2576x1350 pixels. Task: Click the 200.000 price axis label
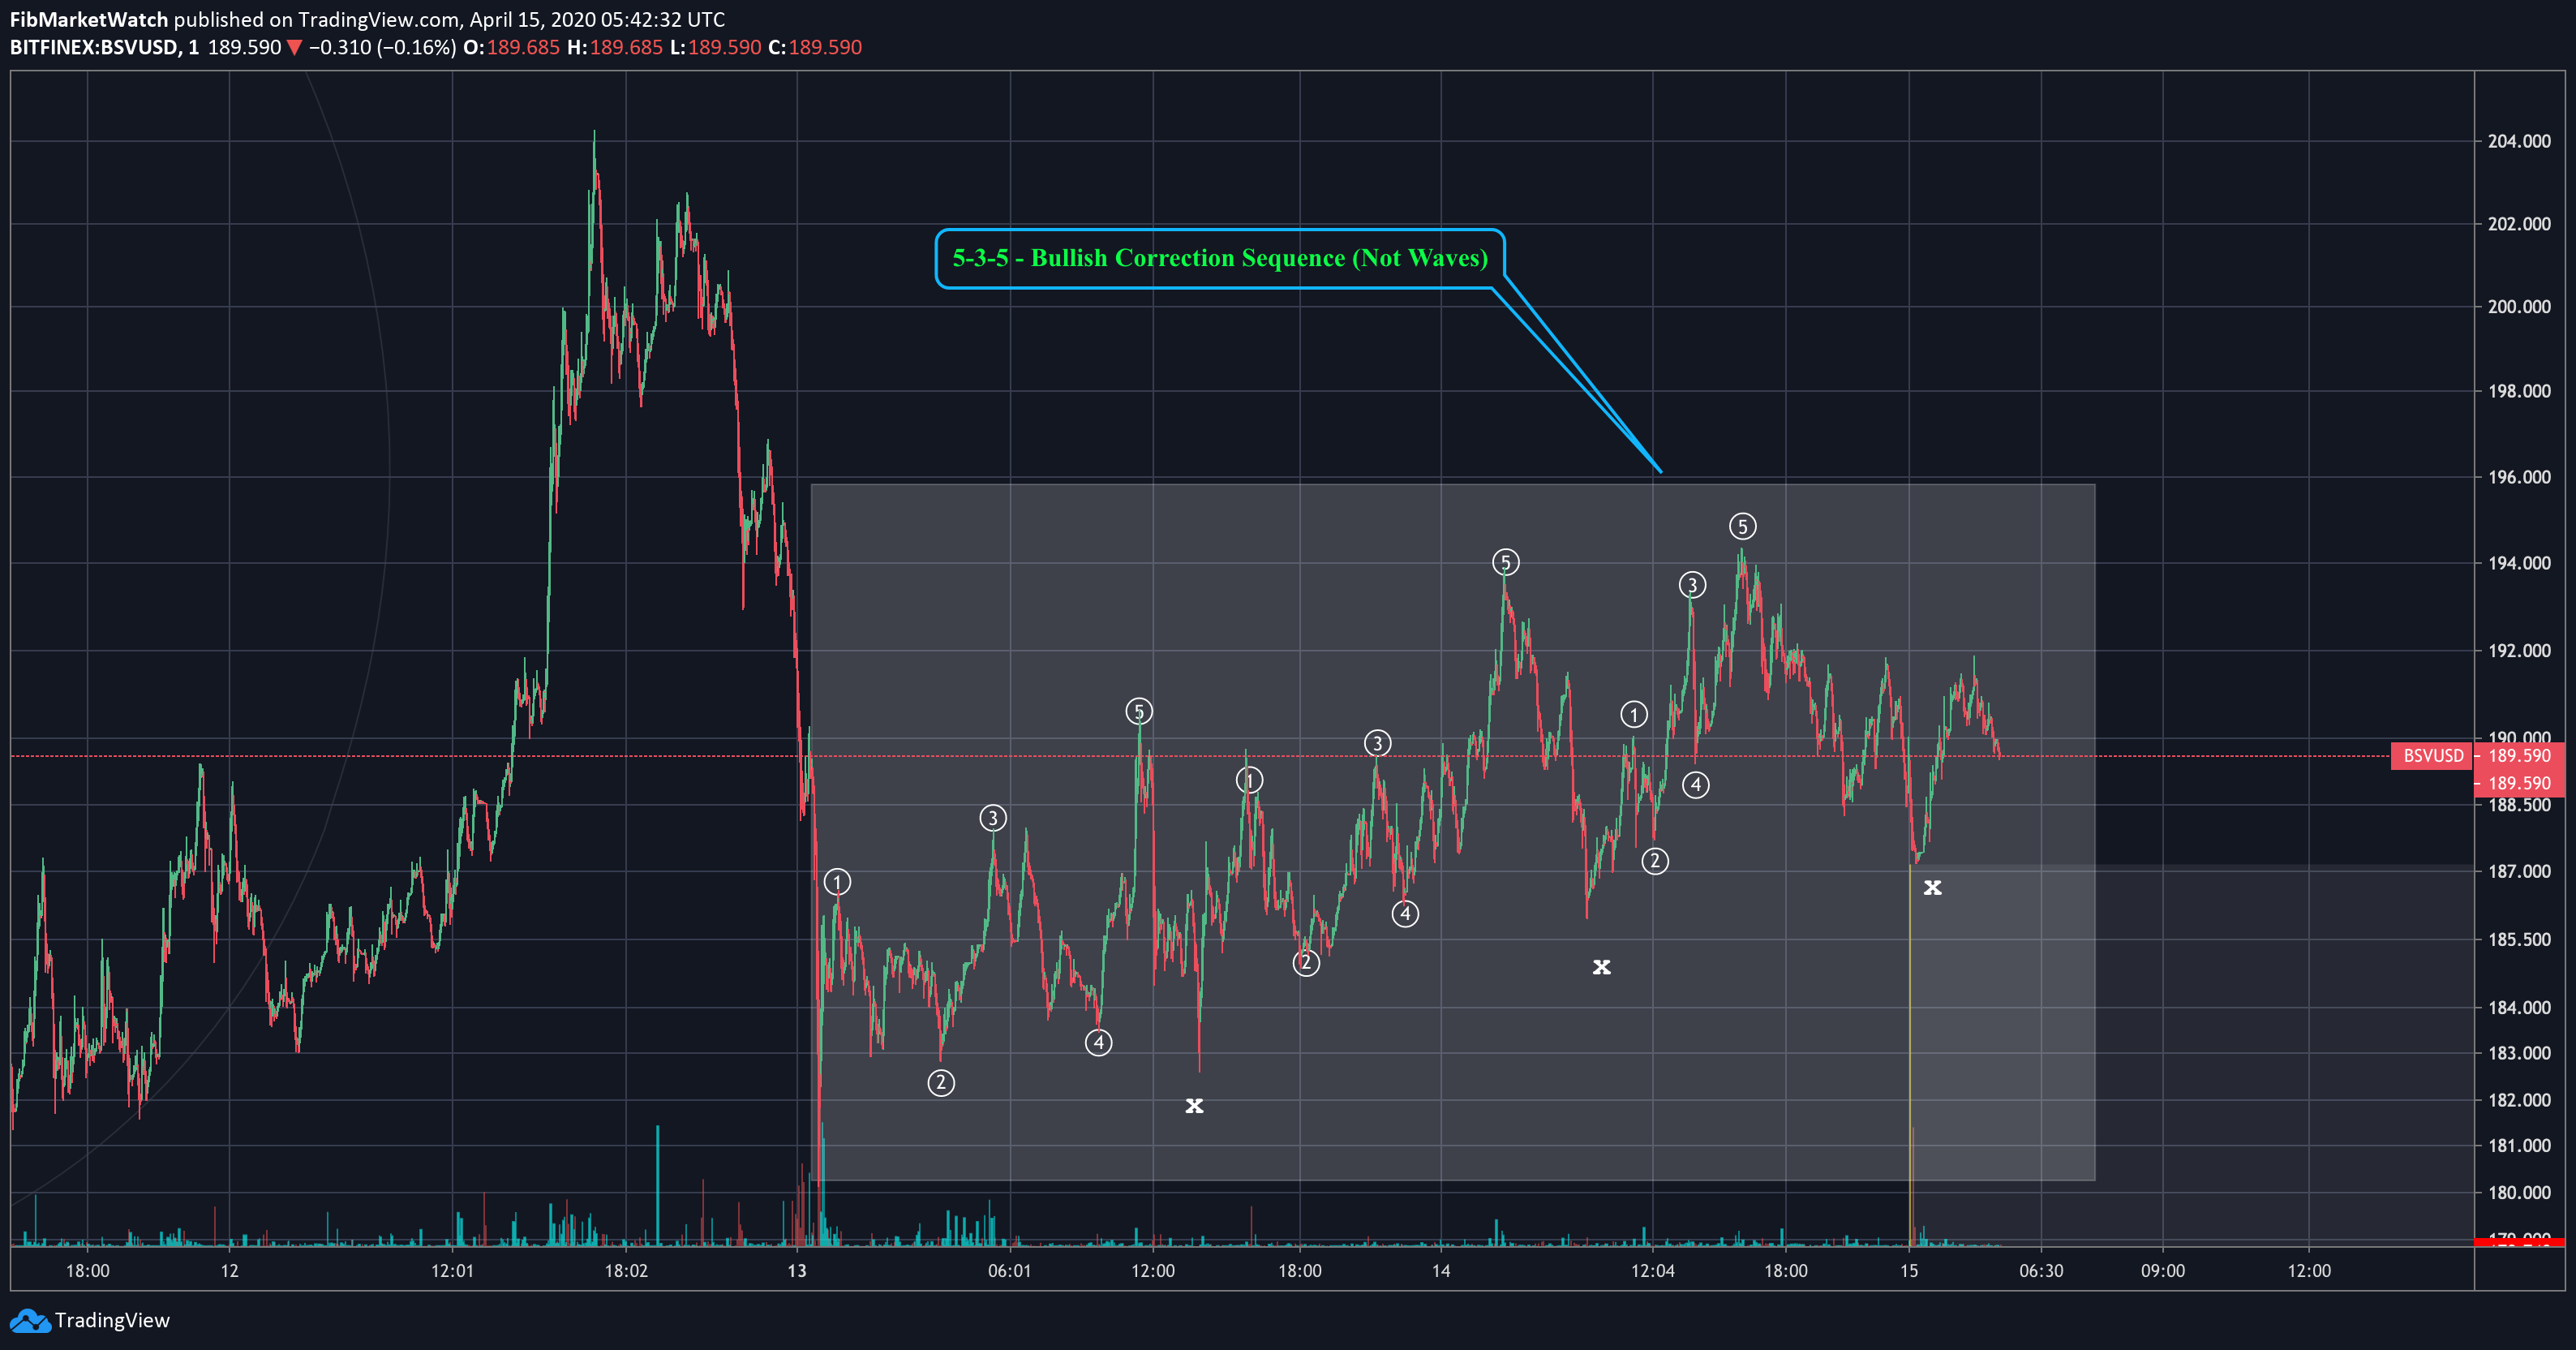point(2519,307)
